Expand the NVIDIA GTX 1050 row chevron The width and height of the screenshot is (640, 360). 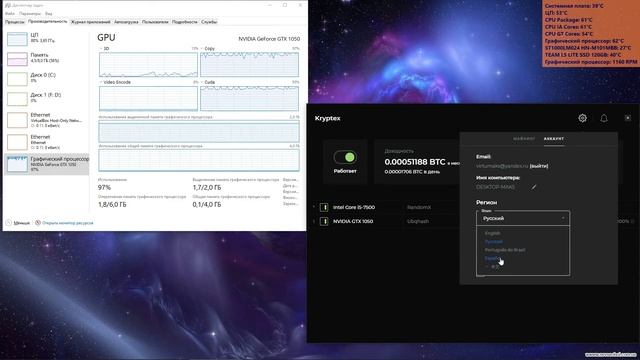pos(314,221)
